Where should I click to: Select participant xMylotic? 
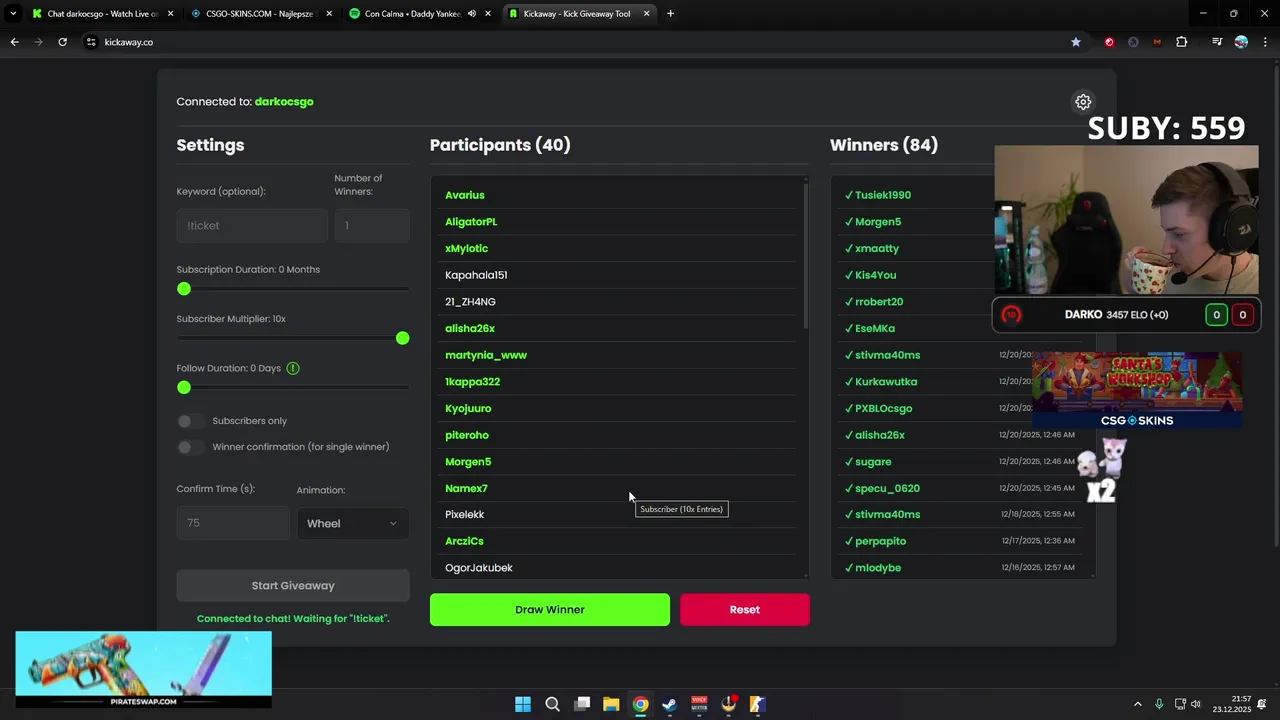(467, 248)
